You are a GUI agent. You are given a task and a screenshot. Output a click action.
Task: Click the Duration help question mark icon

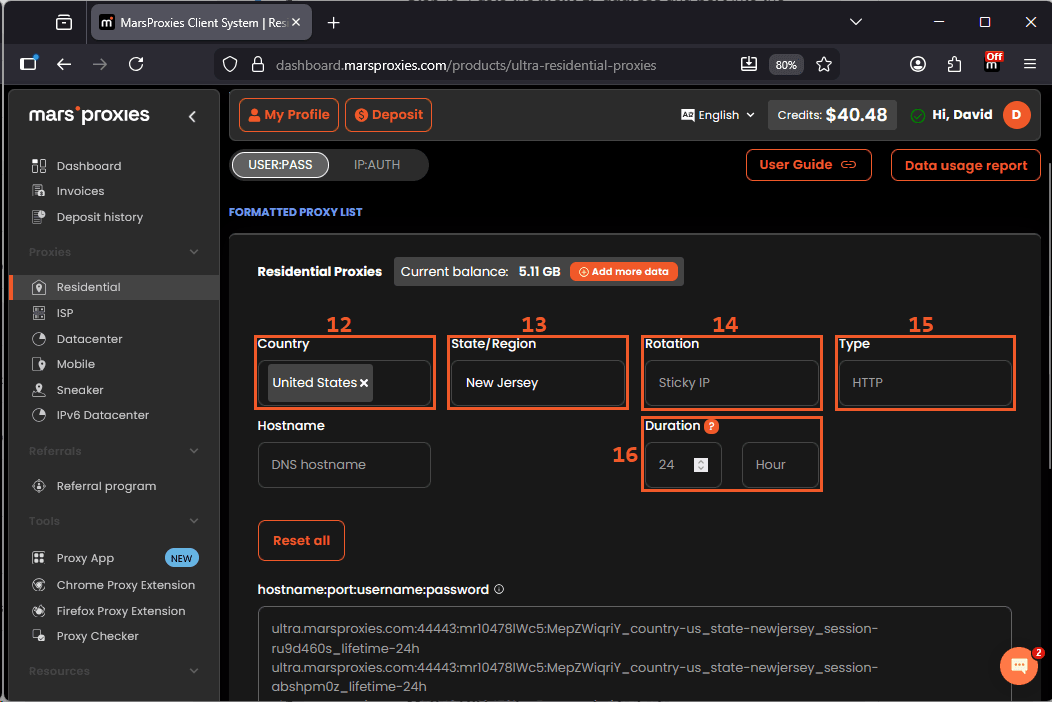[711, 426]
